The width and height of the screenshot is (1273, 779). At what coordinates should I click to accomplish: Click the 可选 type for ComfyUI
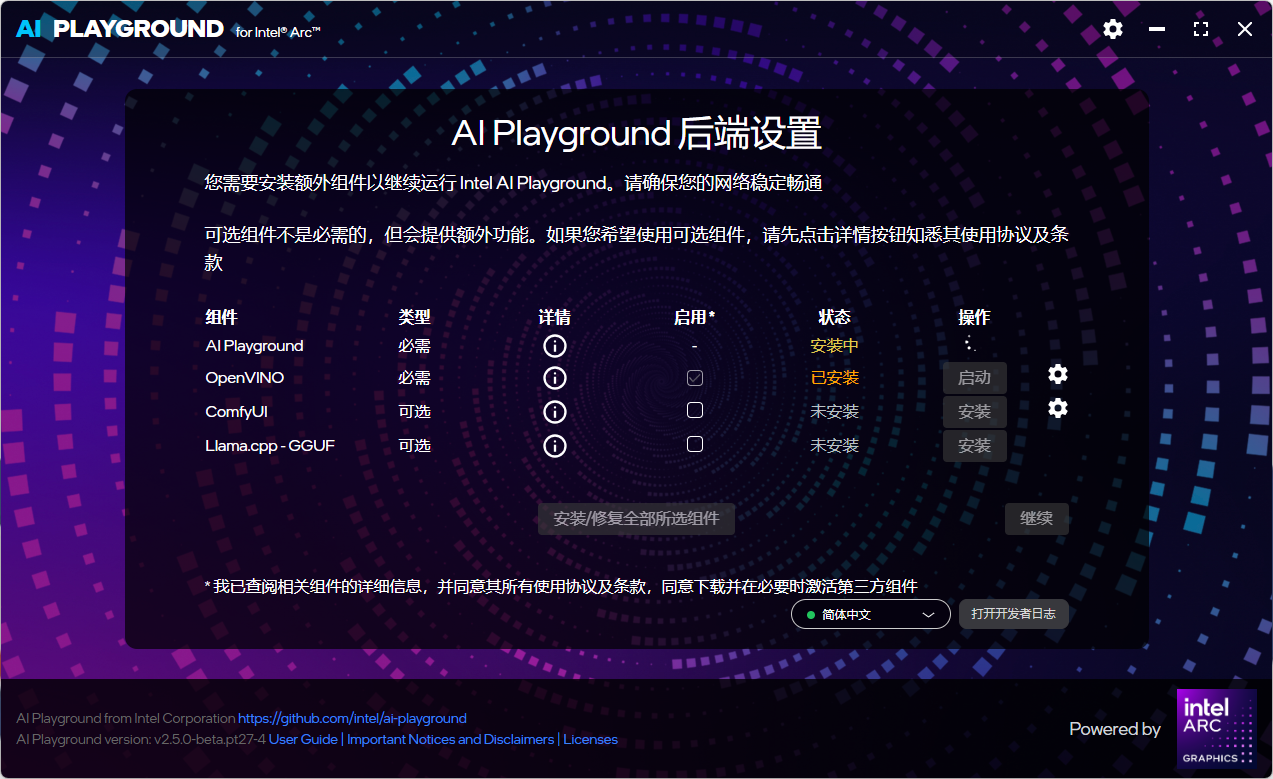click(414, 412)
